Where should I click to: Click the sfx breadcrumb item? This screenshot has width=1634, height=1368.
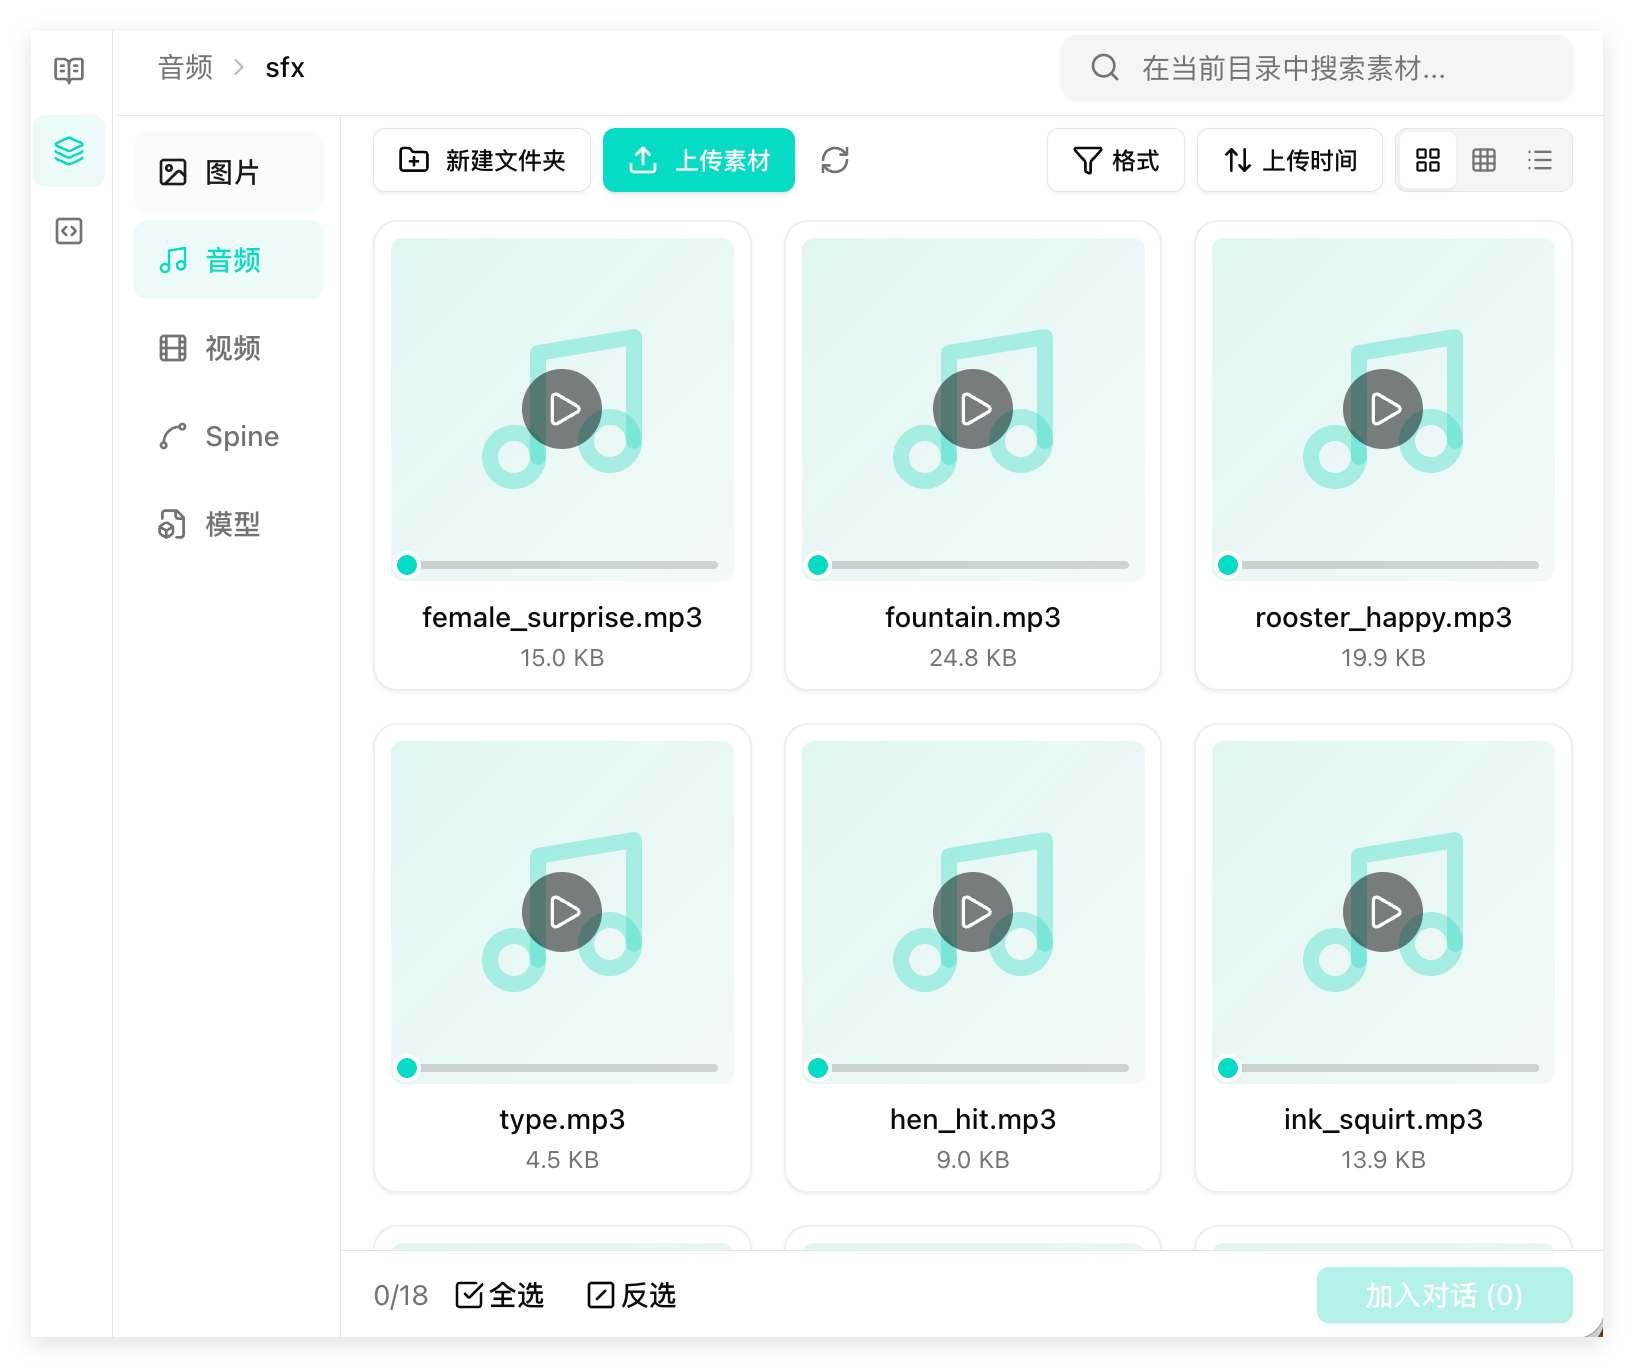pyautogui.click(x=285, y=68)
